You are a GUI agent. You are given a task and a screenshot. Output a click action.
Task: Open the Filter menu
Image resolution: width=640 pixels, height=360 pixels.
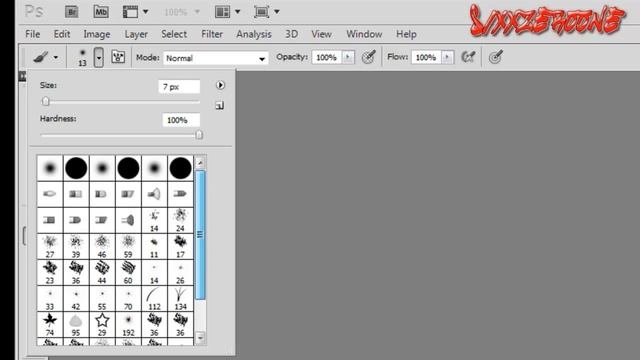[x=212, y=34]
